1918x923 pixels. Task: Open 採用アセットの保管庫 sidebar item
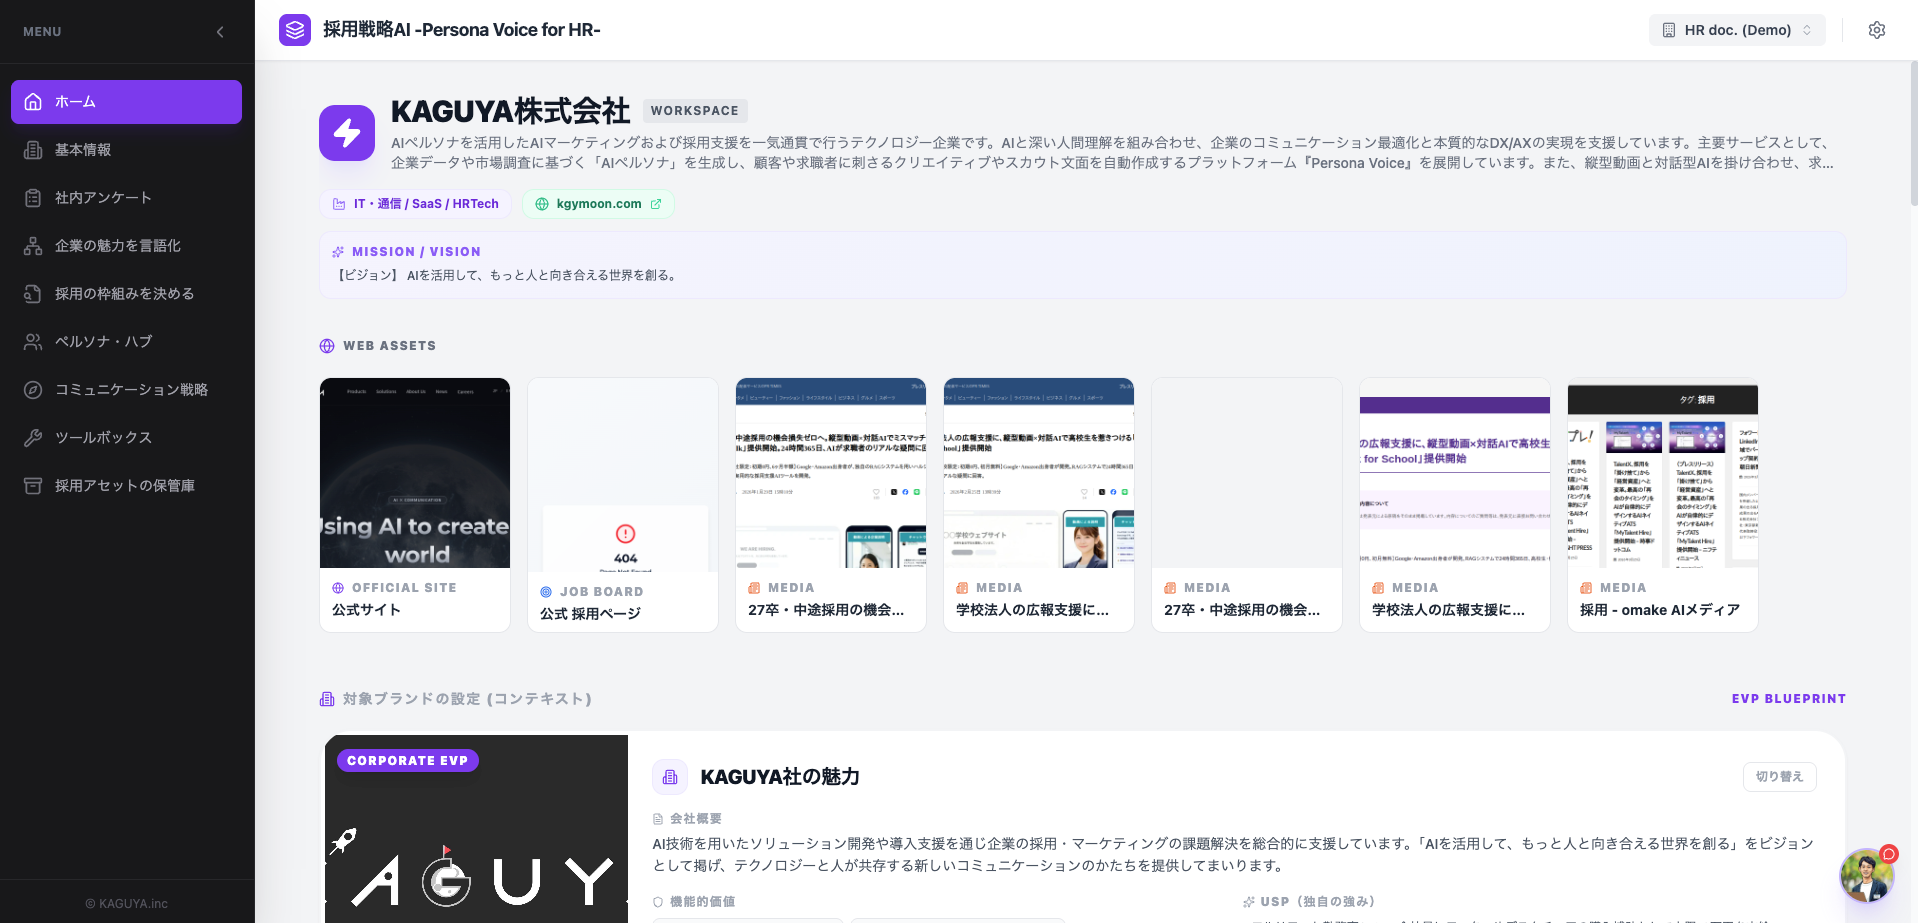[126, 486]
